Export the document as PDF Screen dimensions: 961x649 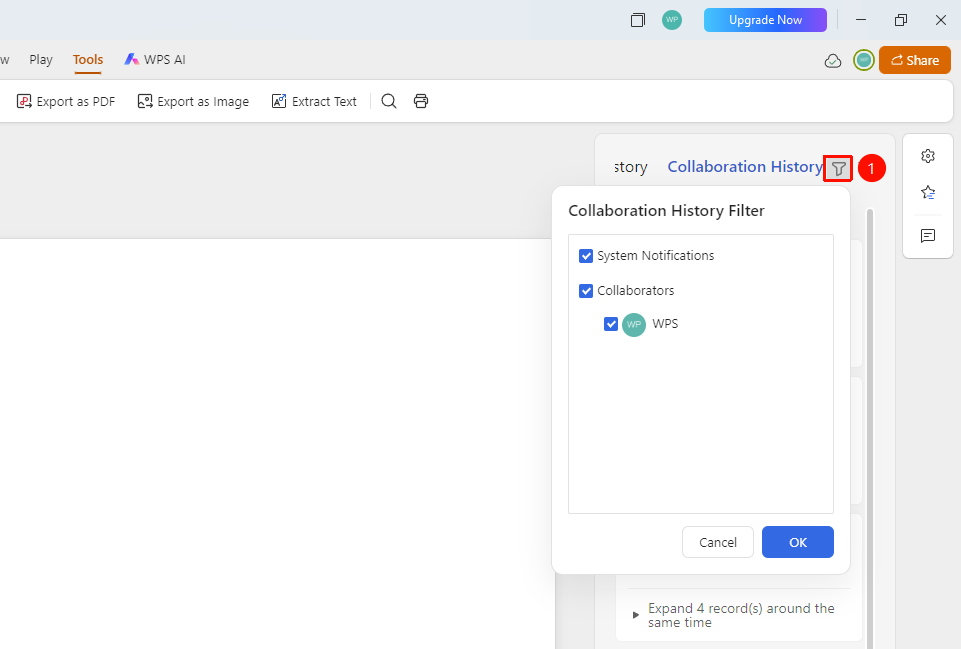point(66,102)
